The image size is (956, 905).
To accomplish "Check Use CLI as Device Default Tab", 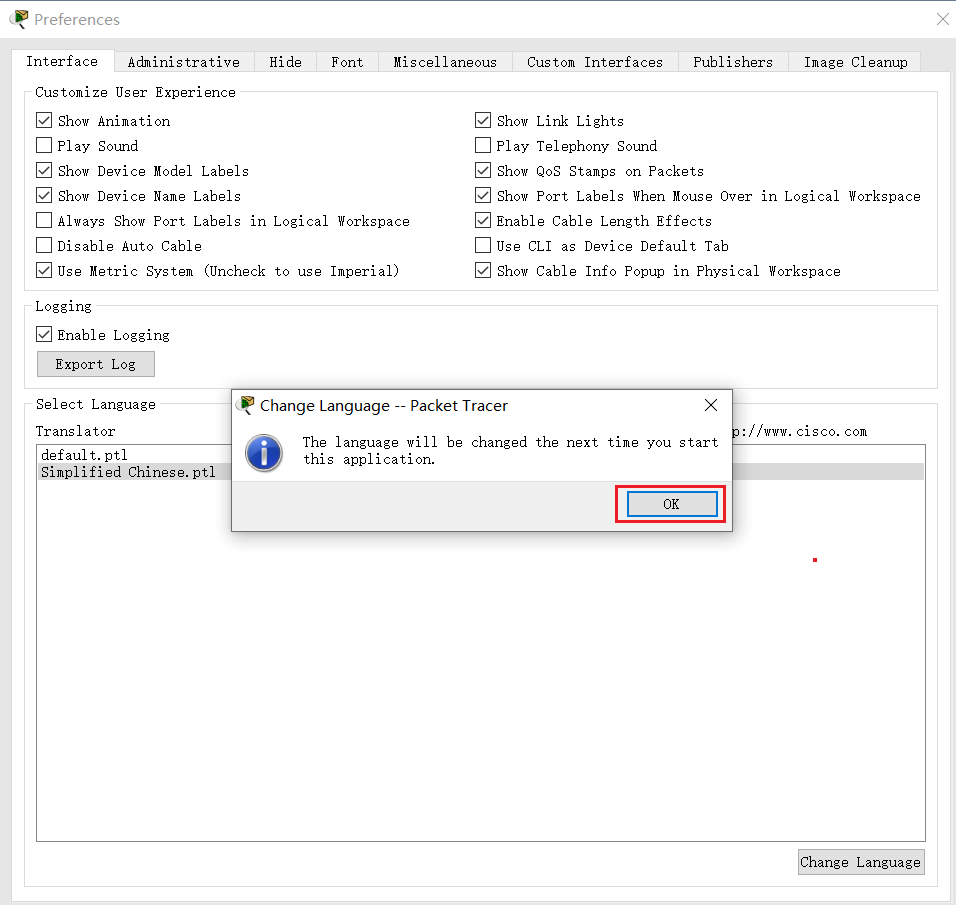I will [x=483, y=245].
